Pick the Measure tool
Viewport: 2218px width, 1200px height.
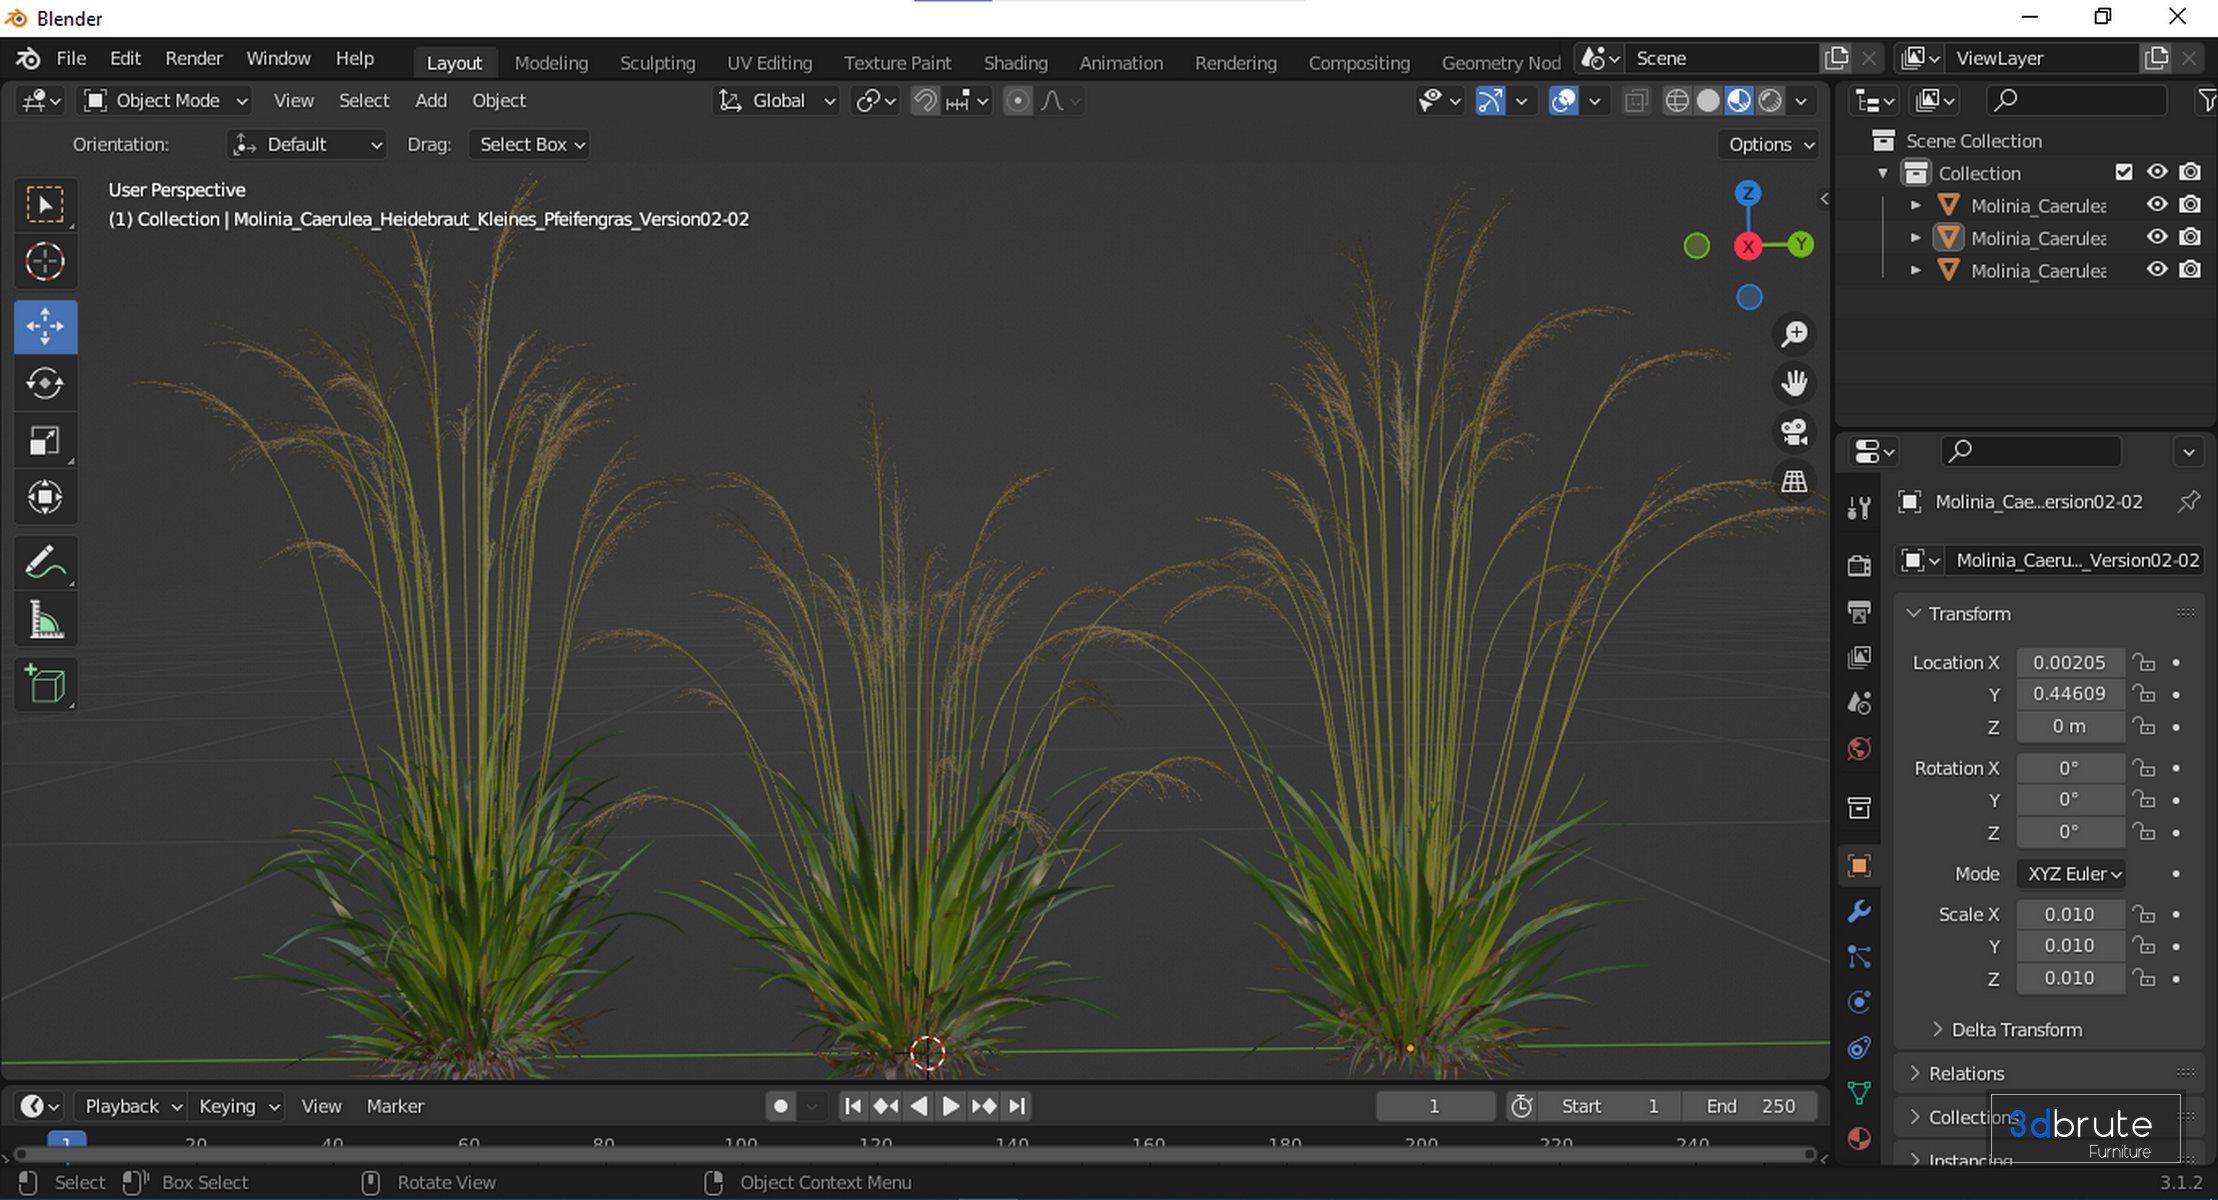pyautogui.click(x=45, y=621)
